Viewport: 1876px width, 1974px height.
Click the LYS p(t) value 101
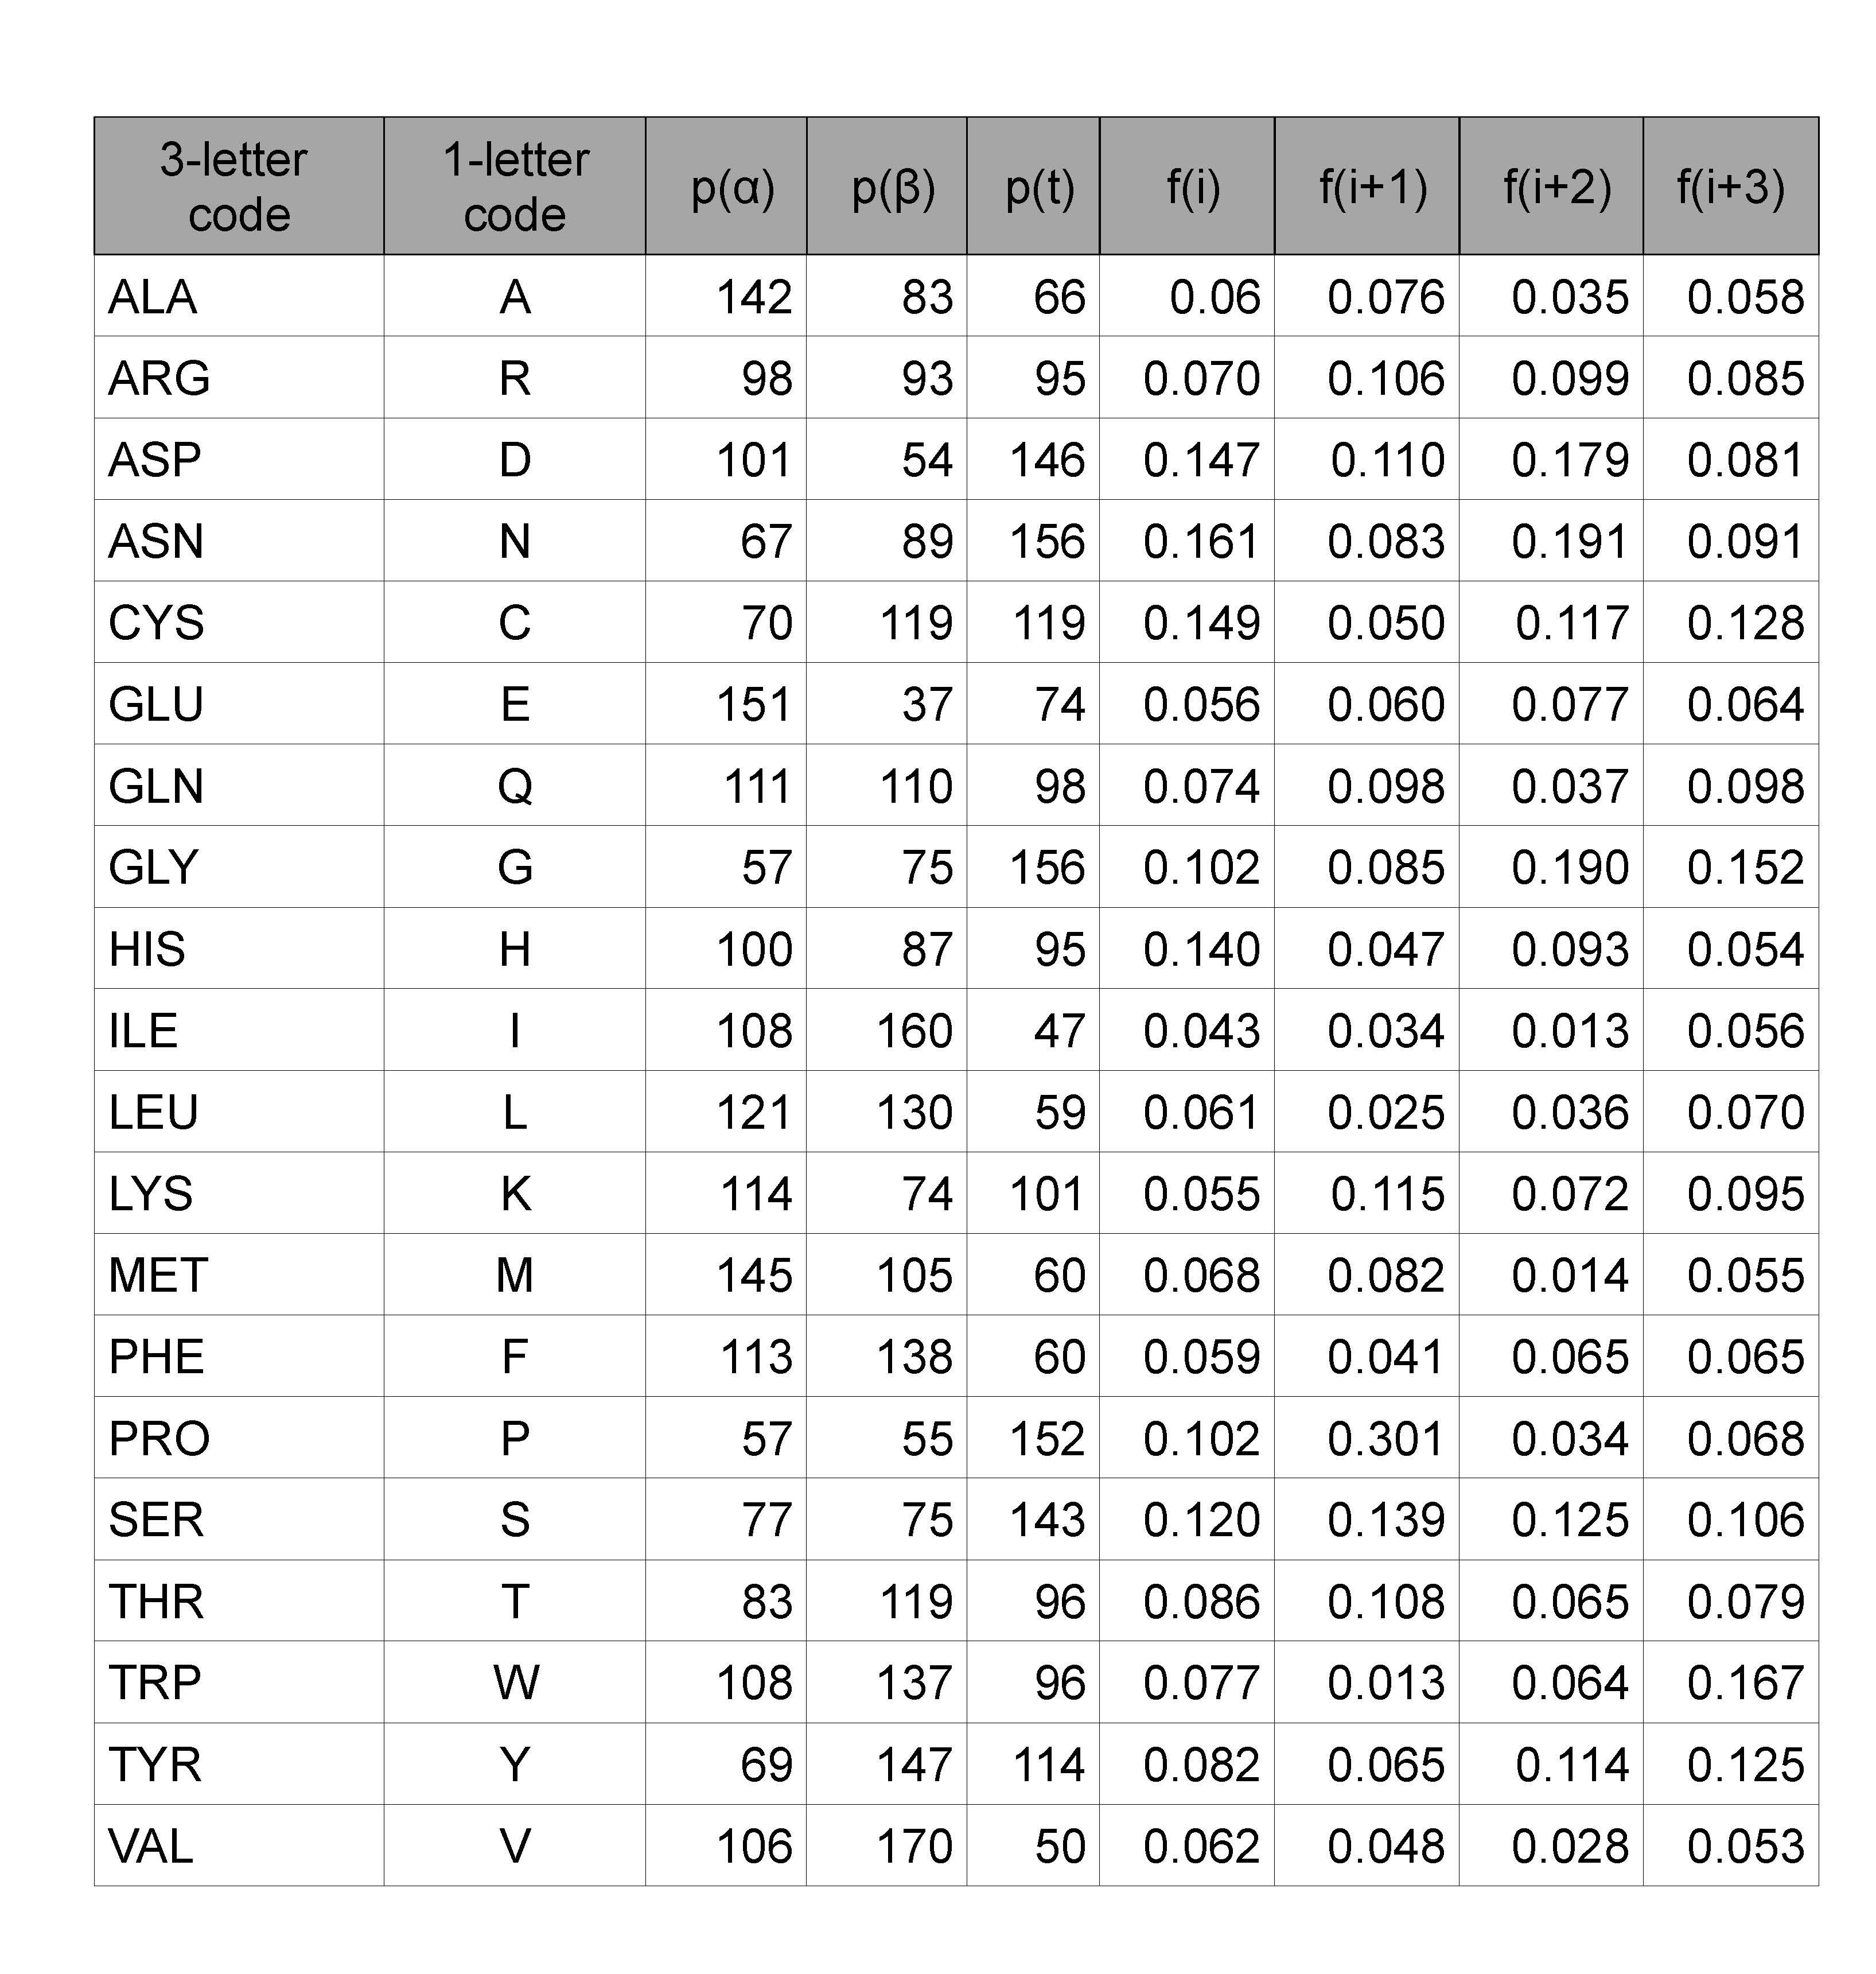(x=1046, y=1194)
